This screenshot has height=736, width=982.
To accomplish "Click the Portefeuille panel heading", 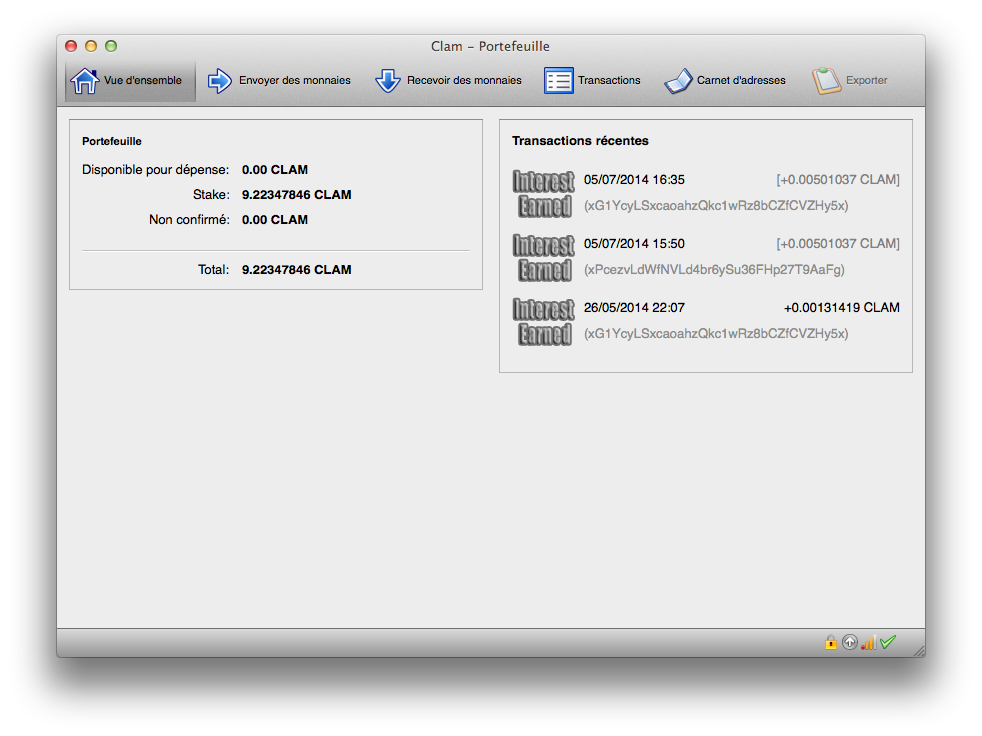I will pyautogui.click(x=111, y=142).
